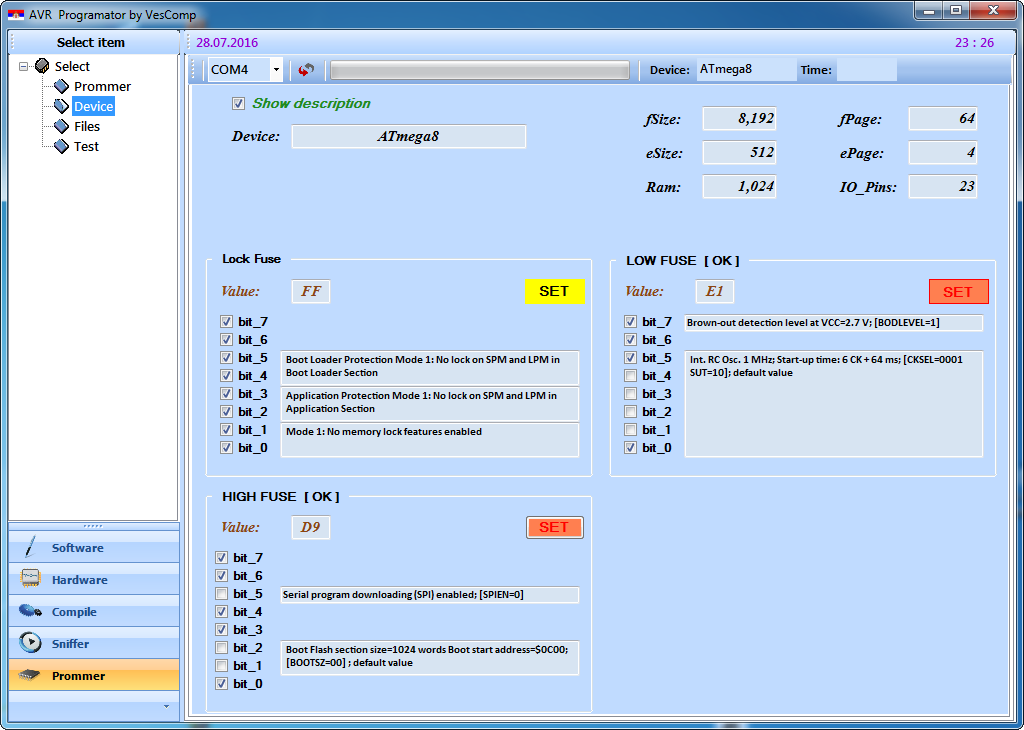Image resolution: width=1024 pixels, height=730 pixels.
Task: Open the Prommer navigation section
Action: pyautogui.click(x=94, y=675)
